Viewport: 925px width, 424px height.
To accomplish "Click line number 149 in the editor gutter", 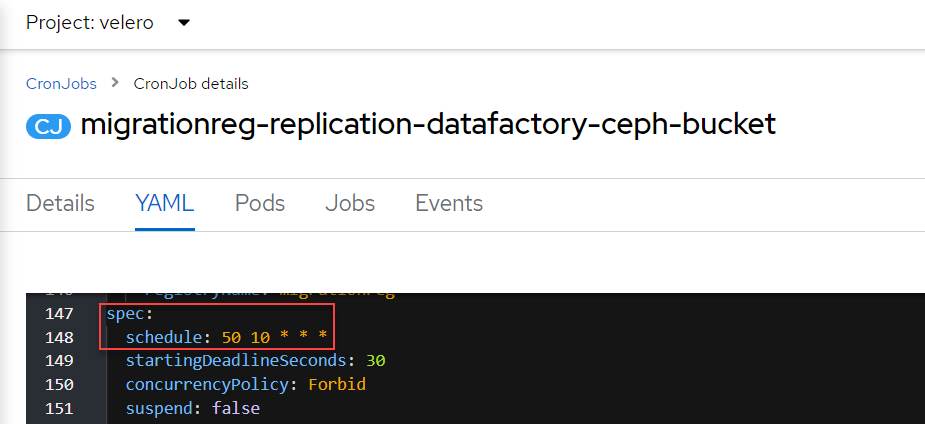I will pos(60,361).
